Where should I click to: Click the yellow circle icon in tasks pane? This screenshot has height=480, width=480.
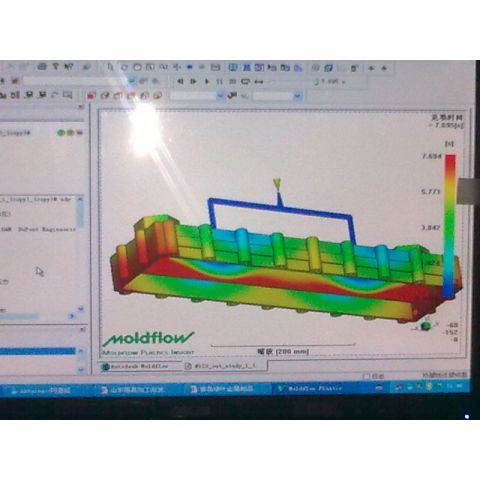[70, 133]
